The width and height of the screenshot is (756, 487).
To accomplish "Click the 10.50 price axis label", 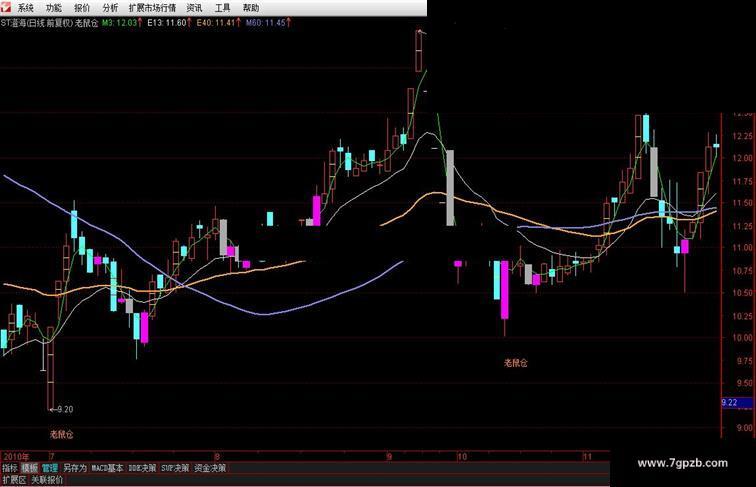I will 742,293.
